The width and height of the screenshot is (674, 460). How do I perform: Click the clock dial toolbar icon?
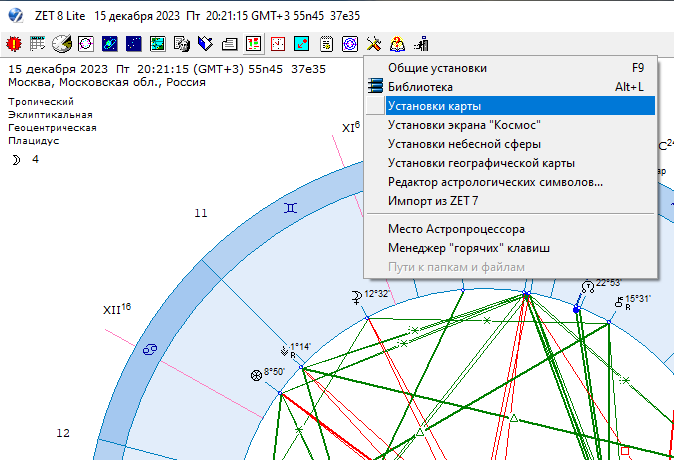(x=62, y=44)
